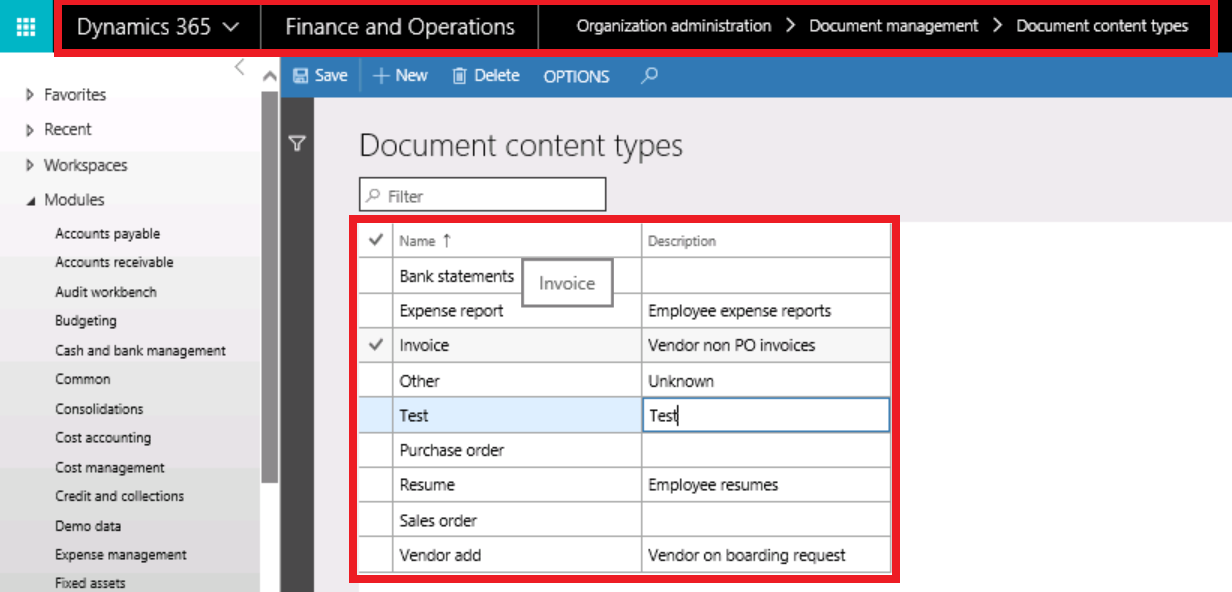
Task: Open Common module
Action: (x=83, y=380)
